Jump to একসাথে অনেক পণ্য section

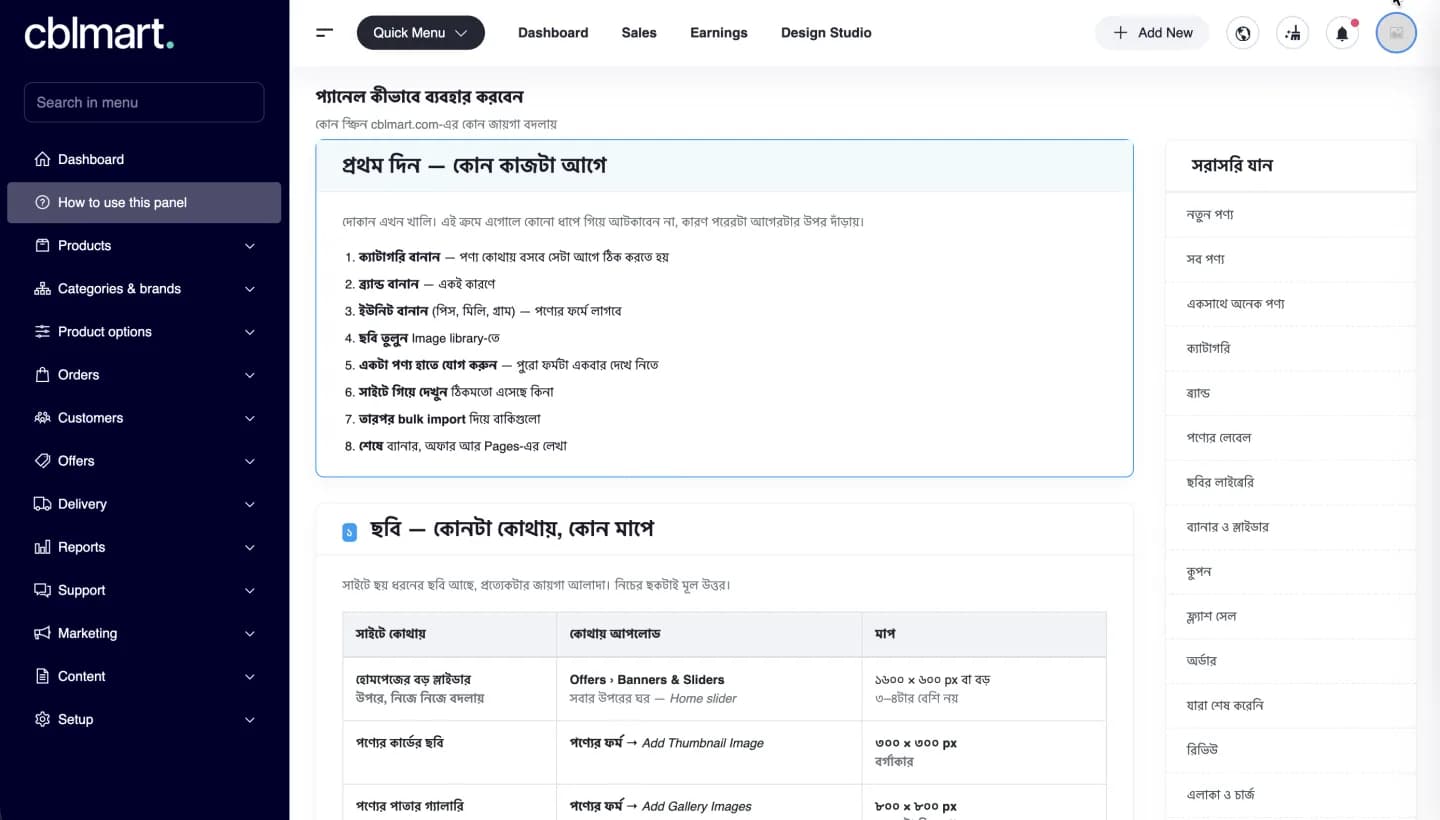pyautogui.click(x=1290, y=303)
